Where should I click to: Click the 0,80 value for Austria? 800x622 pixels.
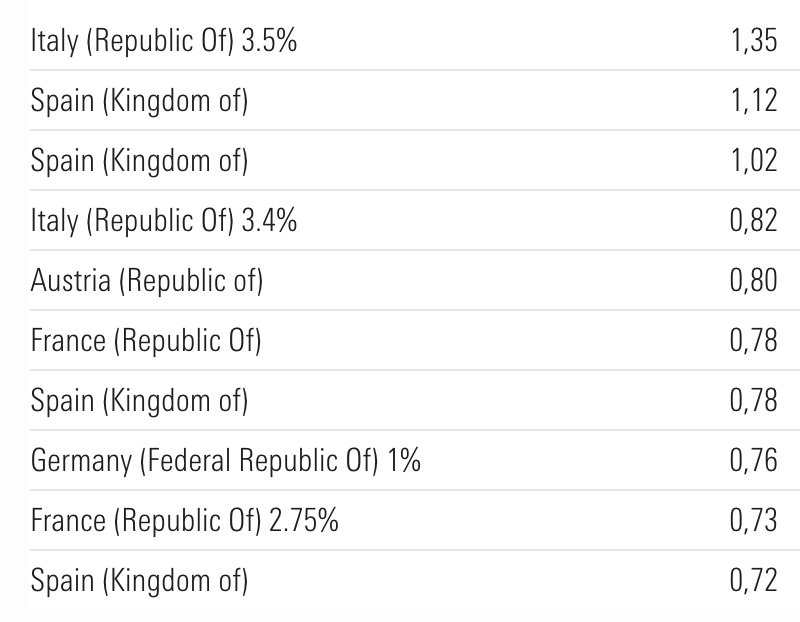(753, 281)
